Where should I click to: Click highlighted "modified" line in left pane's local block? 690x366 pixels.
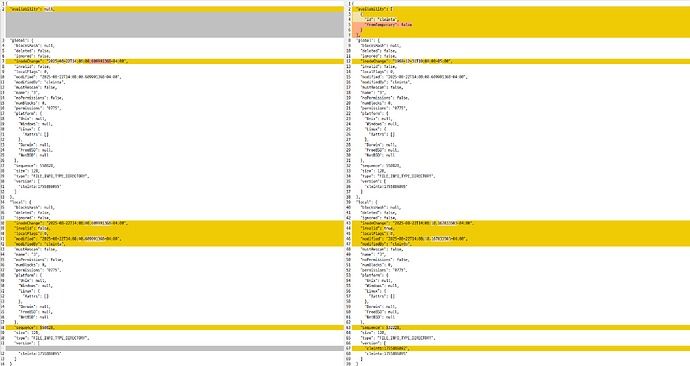[174, 239]
